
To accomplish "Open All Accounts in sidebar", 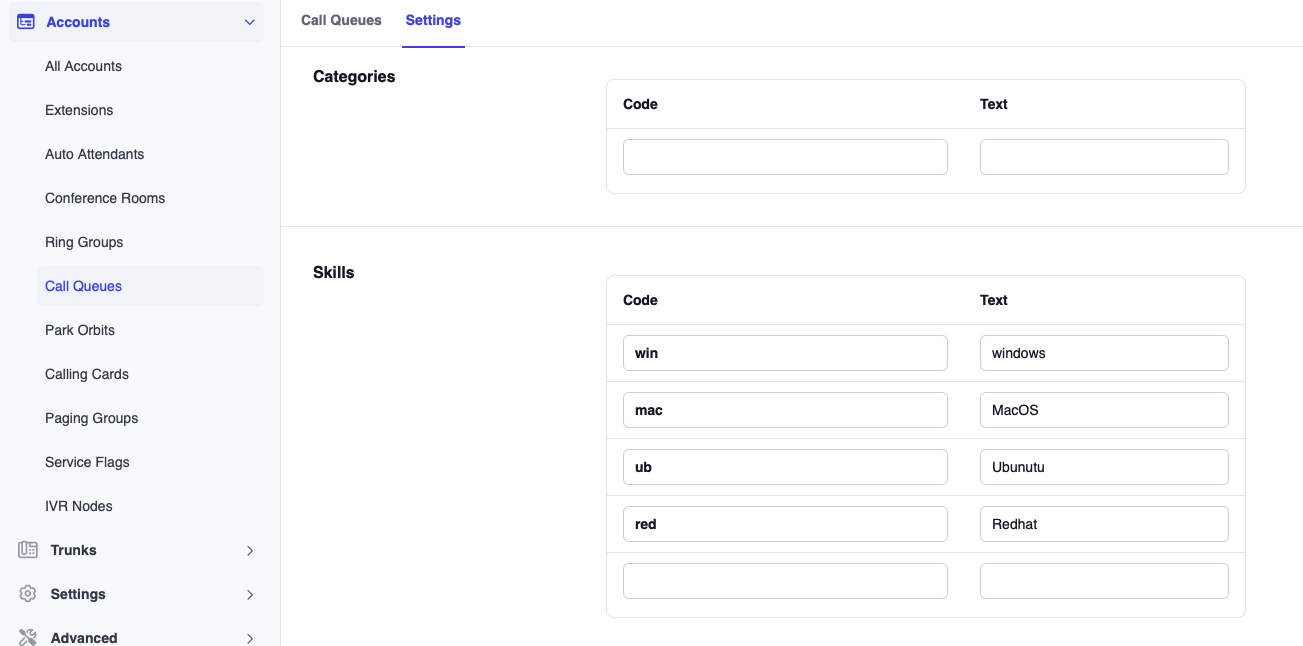I will click(83, 66).
